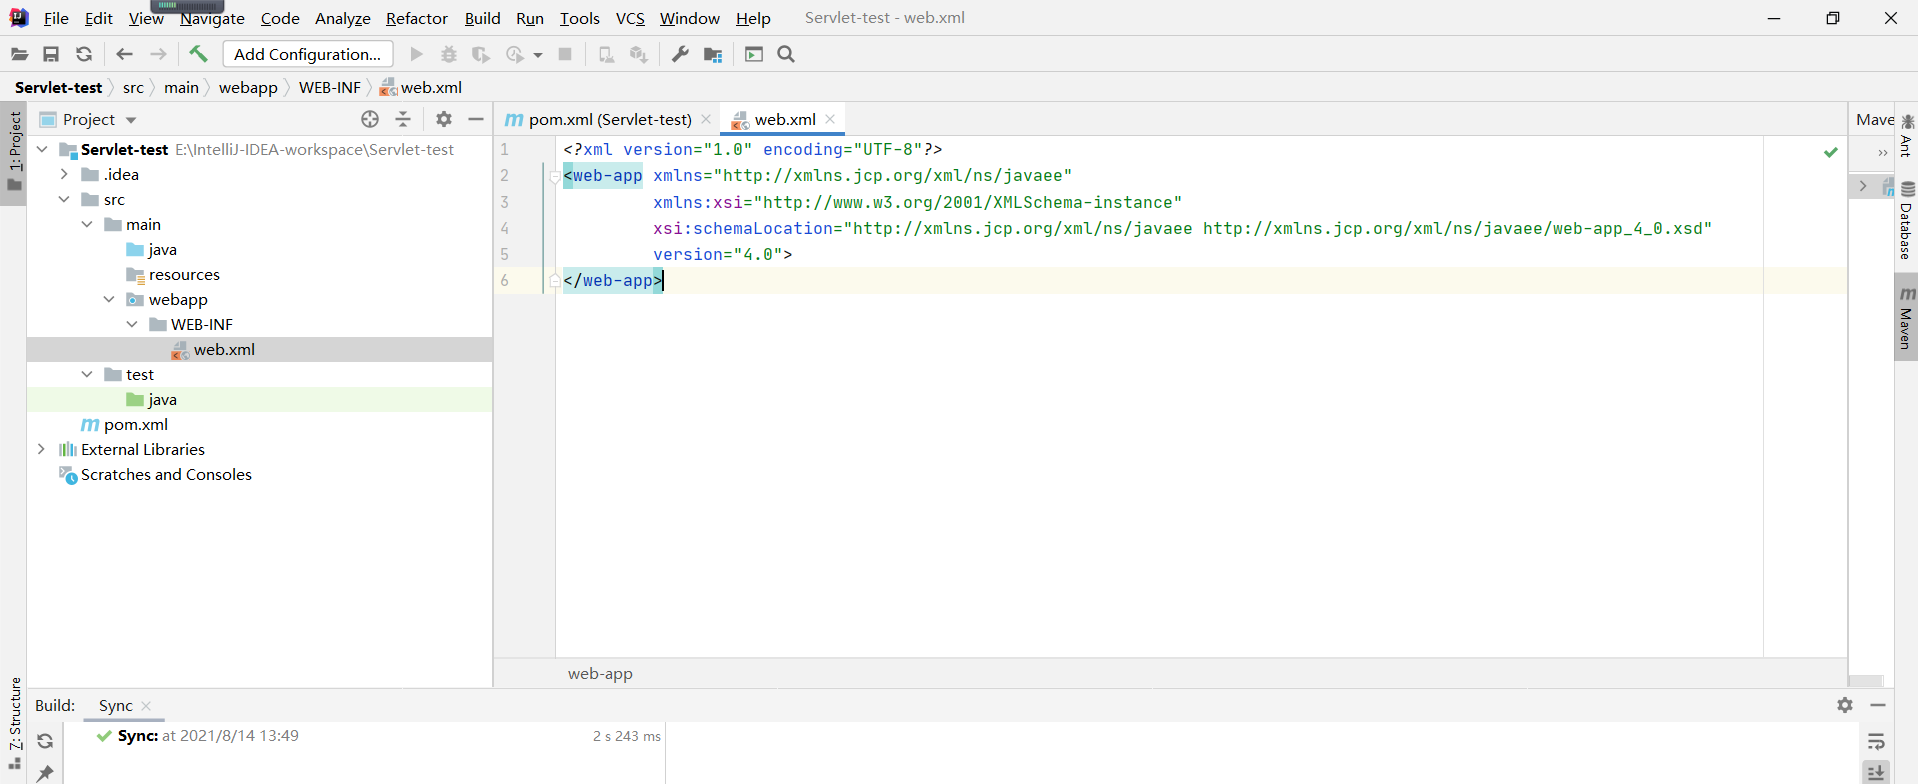The height and width of the screenshot is (784, 1918).
Task: Fold the web-app tag at line 2
Action: 554,177
